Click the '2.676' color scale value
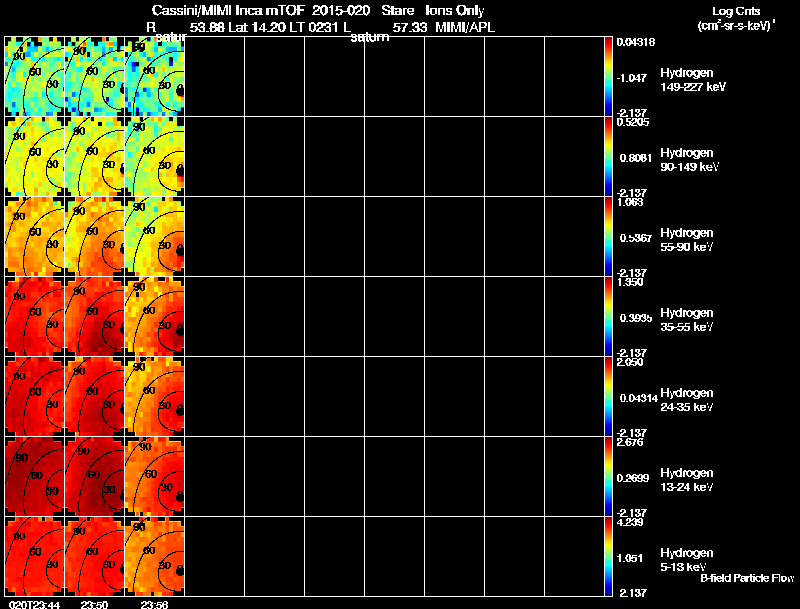Screen dimensions: 800x609 630,442
